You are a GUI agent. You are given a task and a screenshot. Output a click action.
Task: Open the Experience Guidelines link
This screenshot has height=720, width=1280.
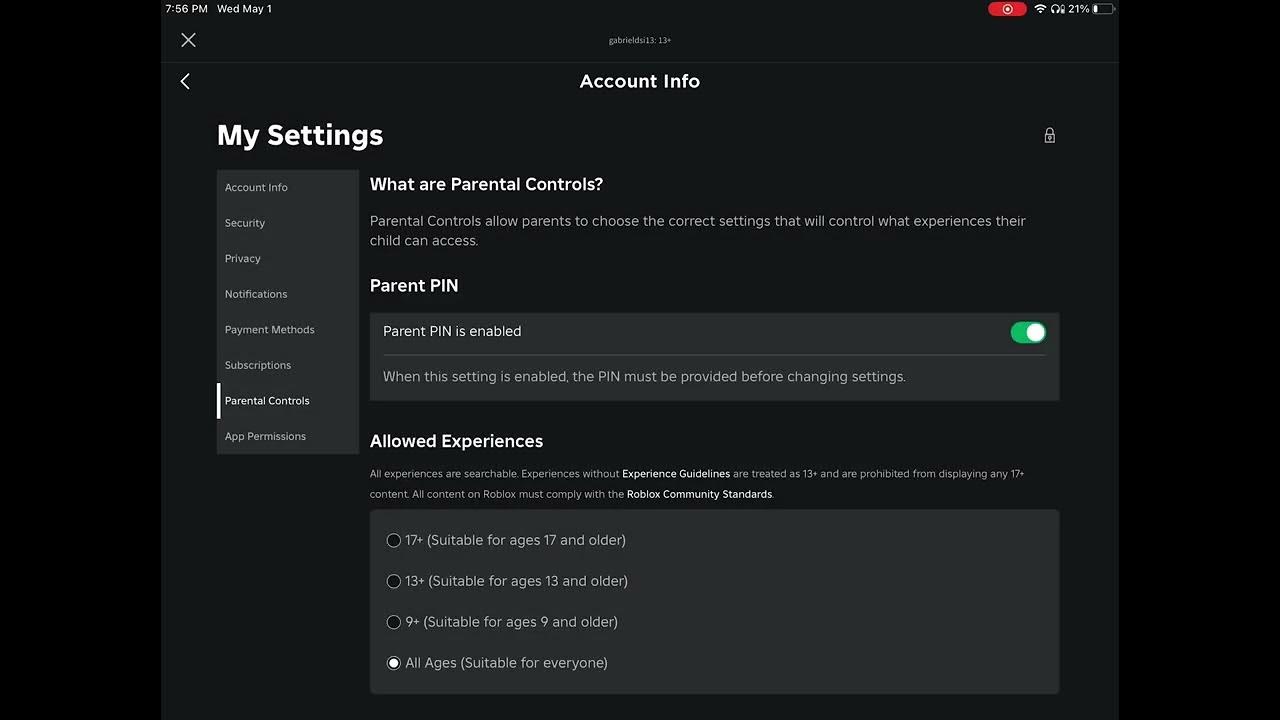click(x=676, y=474)
